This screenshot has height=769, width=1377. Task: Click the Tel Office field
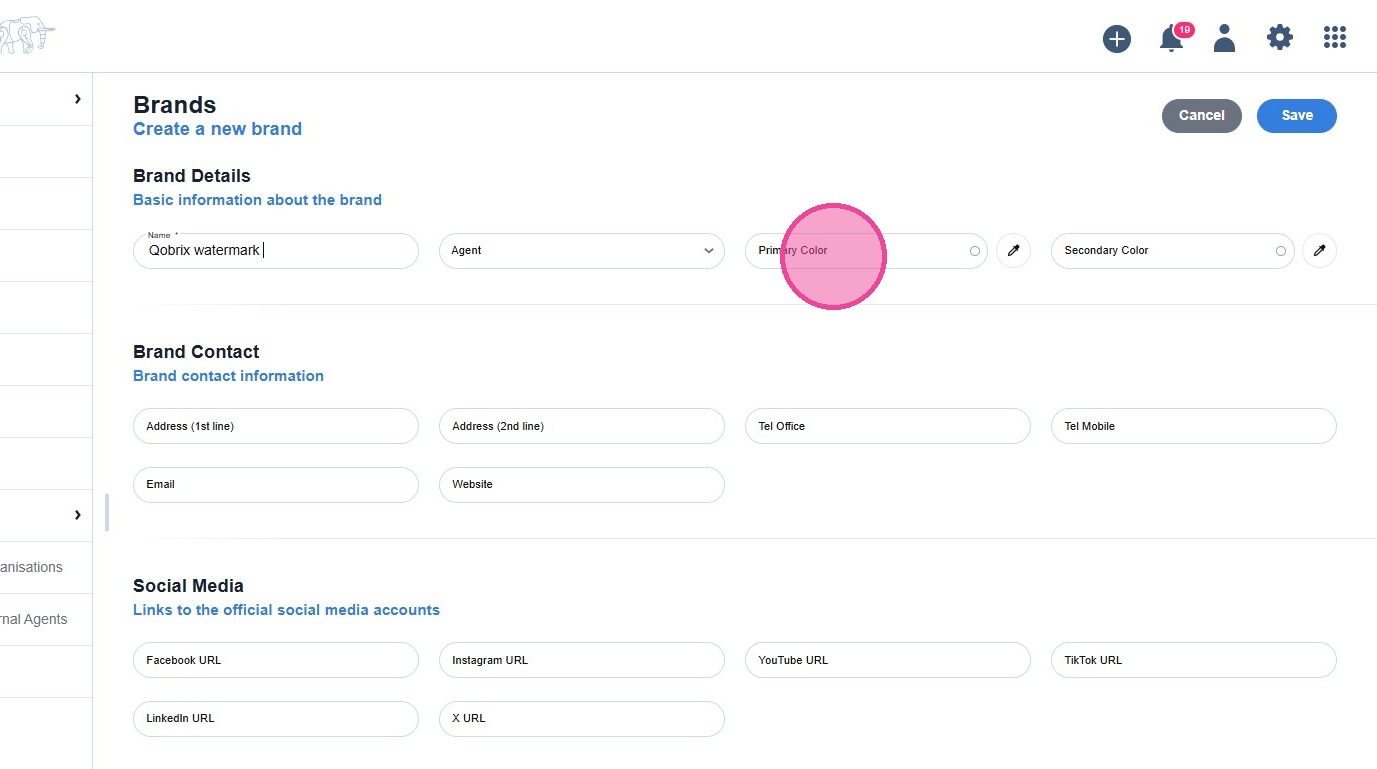tap(888, 426)
